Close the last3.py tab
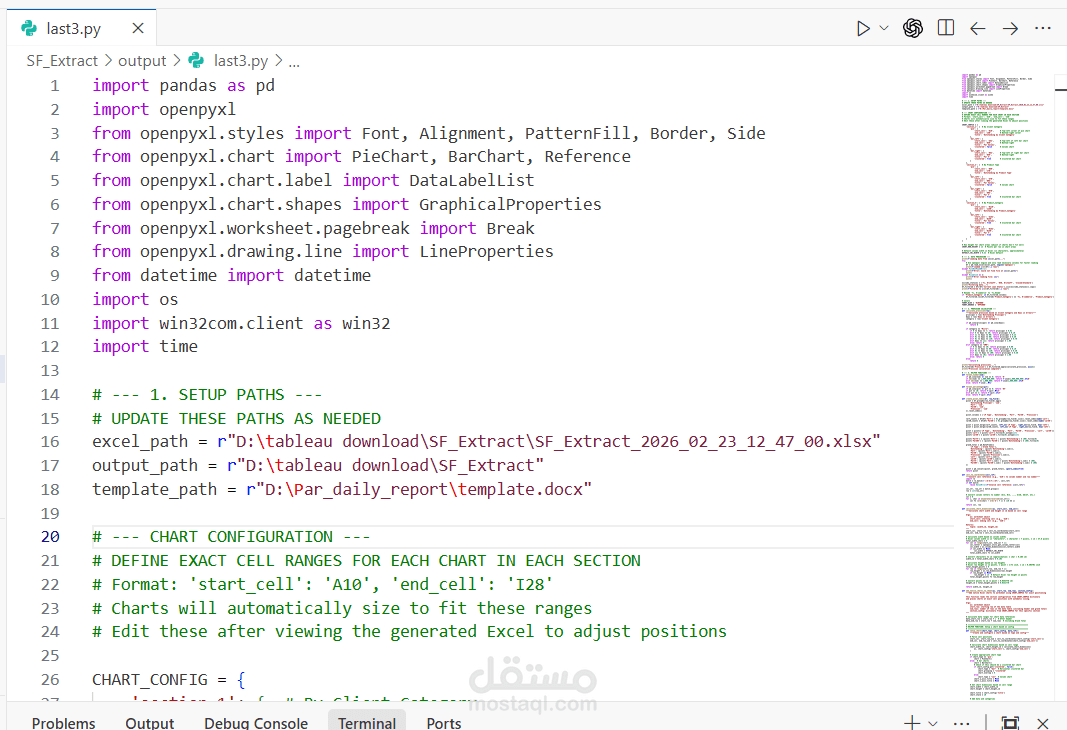The image size is (1067, 730). 138,29
